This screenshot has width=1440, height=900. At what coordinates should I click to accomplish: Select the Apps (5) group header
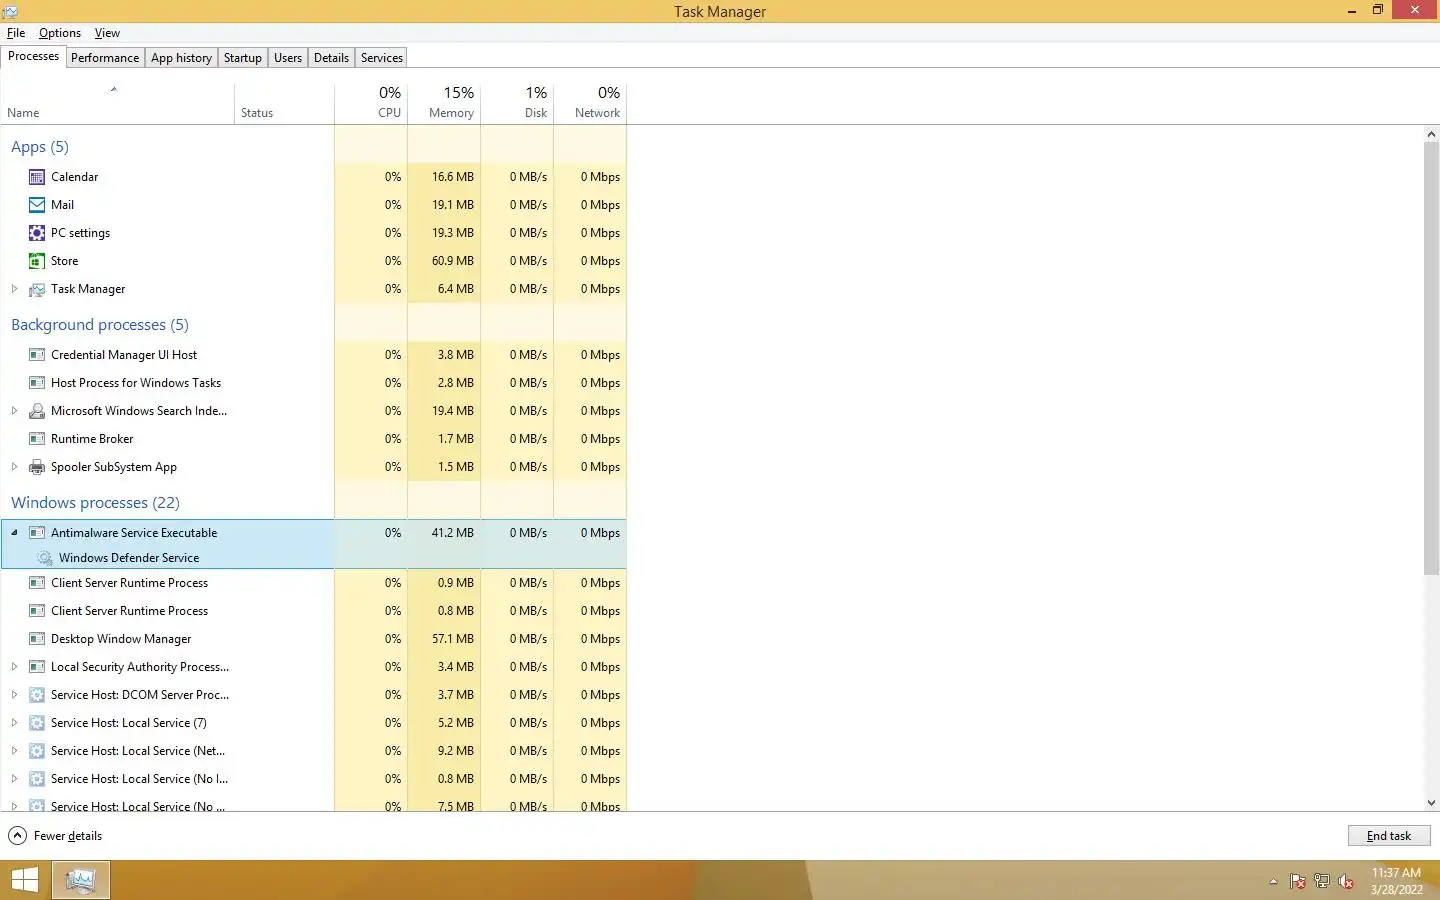[40, 147]
